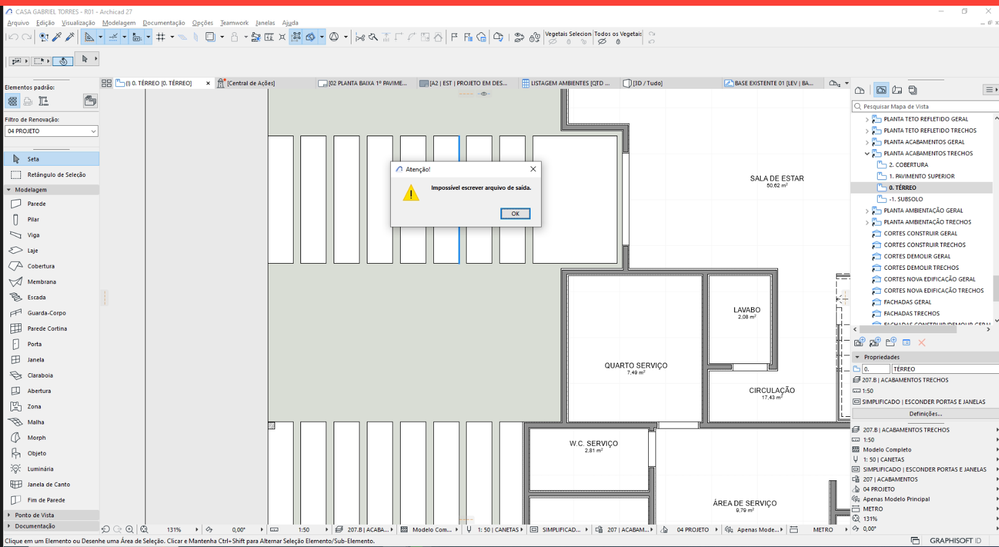
Task: Open the 1:50 scale status bar dropdown
Action: tap(304, 529)
